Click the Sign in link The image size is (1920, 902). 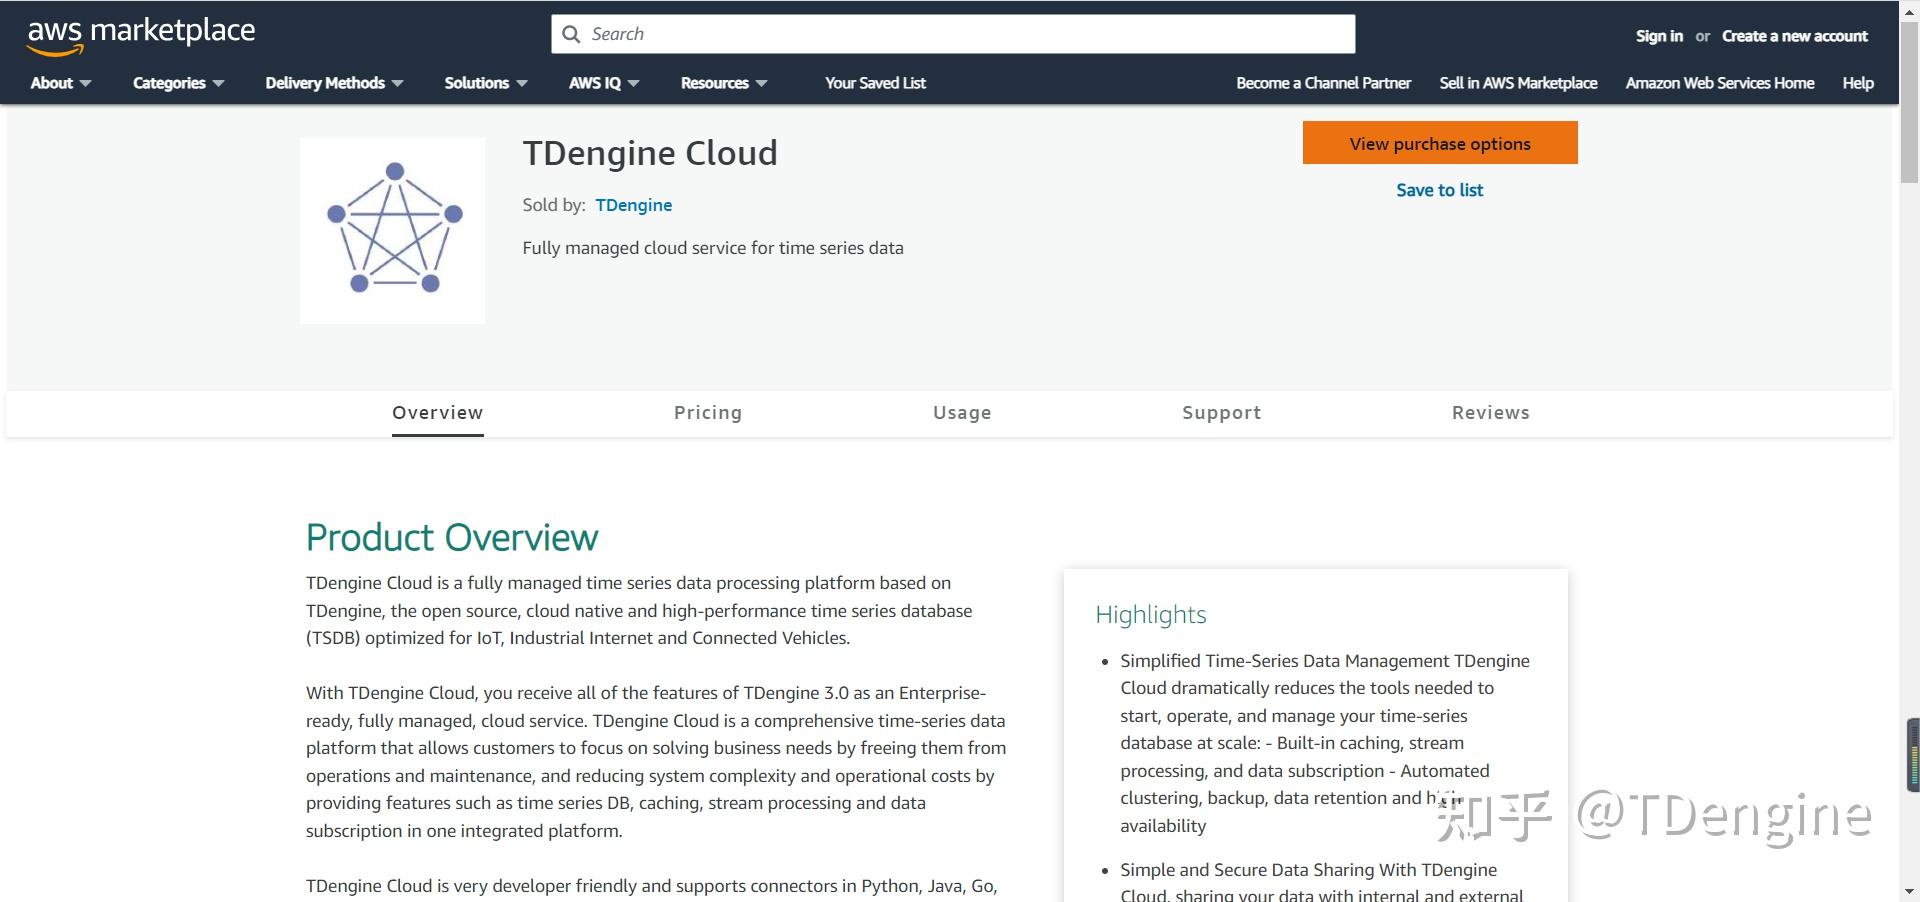pos(1659,36)
